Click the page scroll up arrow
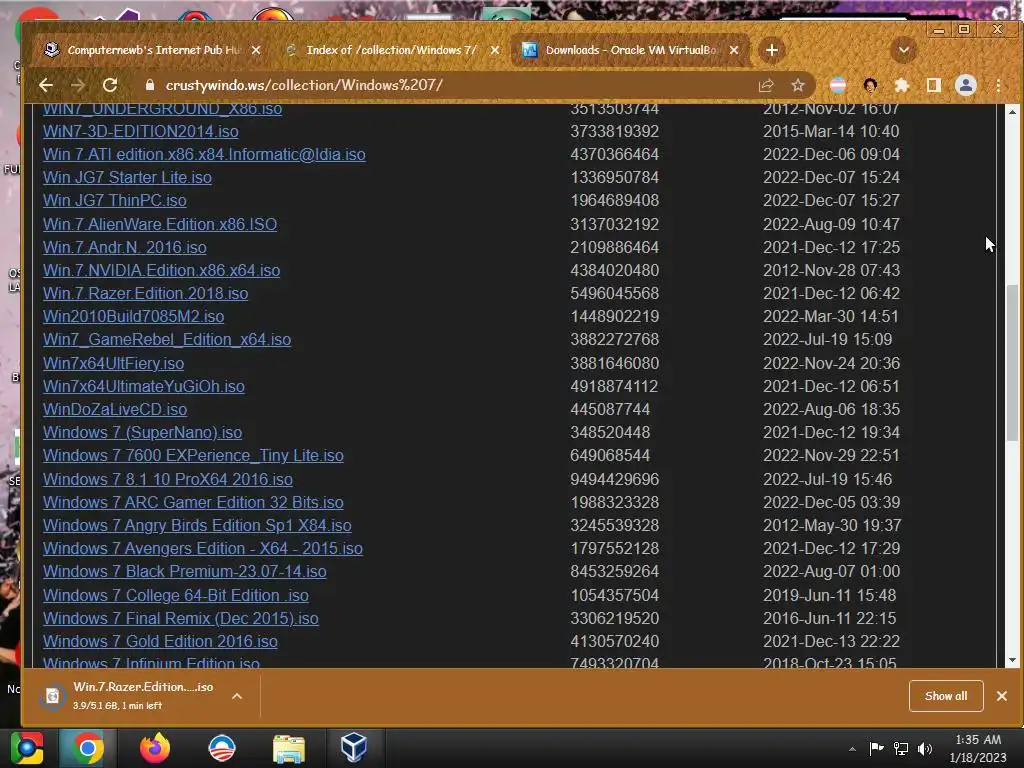The width and height of the screenshot is (1024, 768). point(1012,112)
